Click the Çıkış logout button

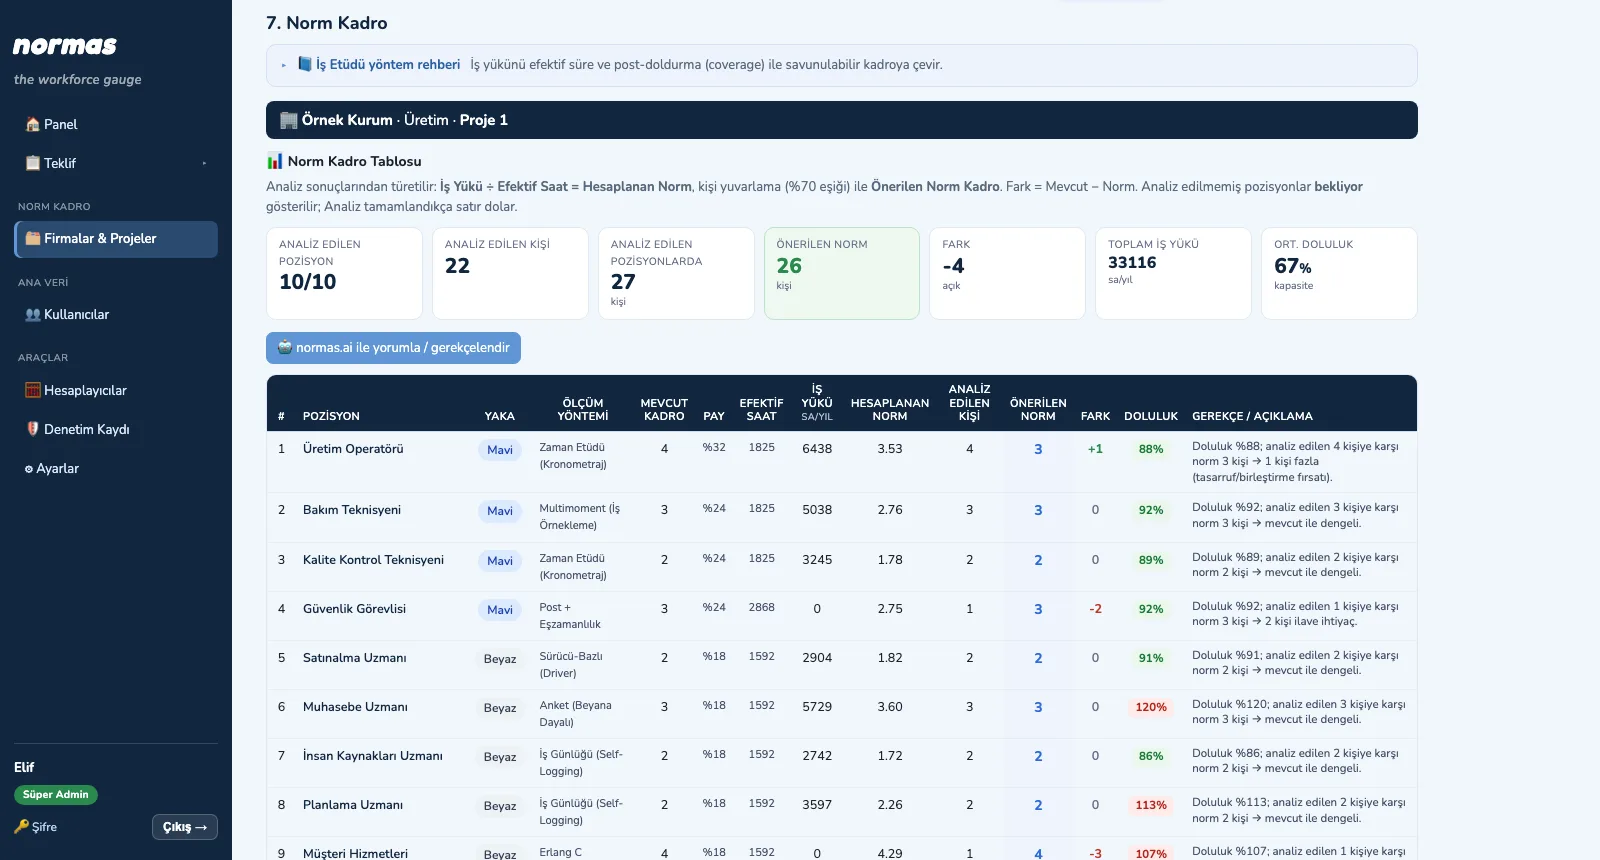[x=185, y=827]
